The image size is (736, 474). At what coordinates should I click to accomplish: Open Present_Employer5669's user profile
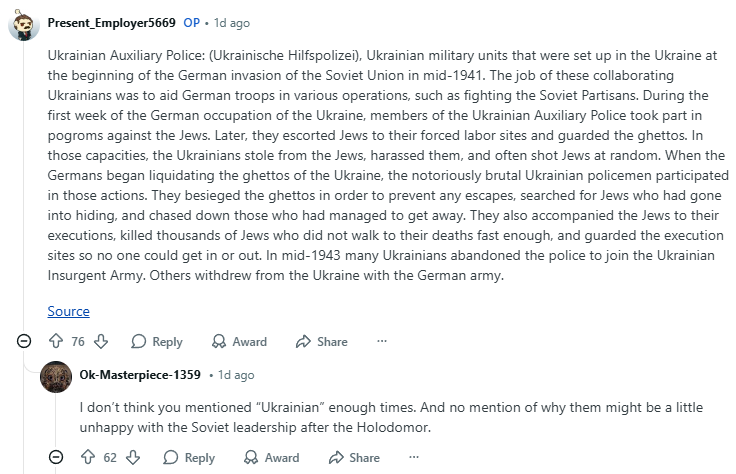pos(111,22)
